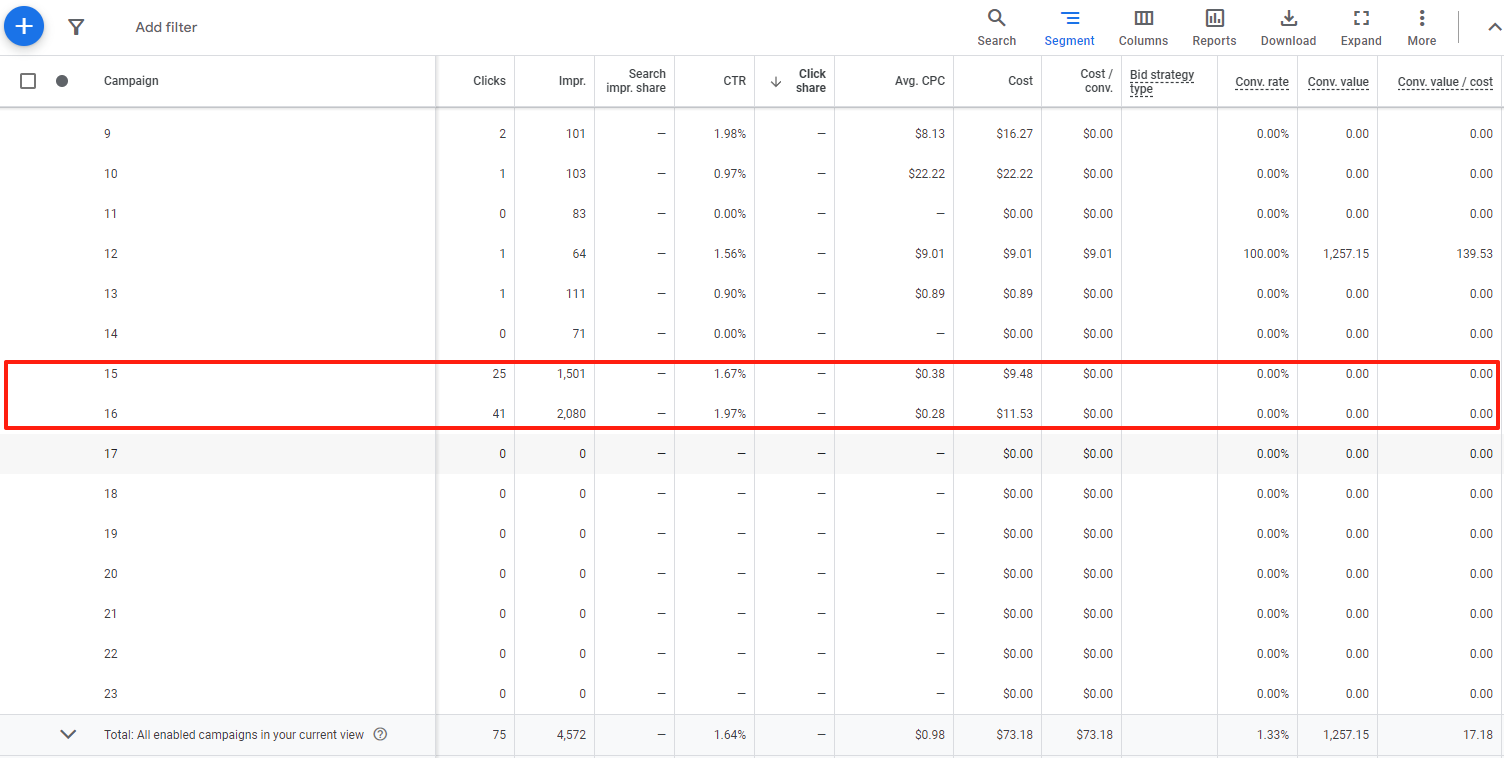Viewport: 1504px width, 758px height.
Task: Sort by Search impr. share header
Action: [x=636, y=81]
